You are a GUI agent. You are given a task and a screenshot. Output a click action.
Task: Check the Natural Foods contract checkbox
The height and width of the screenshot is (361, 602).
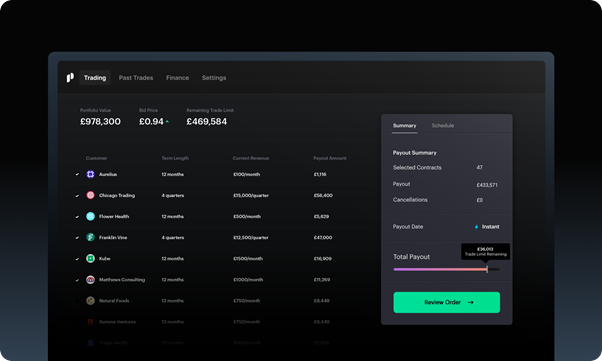[77, 301]
